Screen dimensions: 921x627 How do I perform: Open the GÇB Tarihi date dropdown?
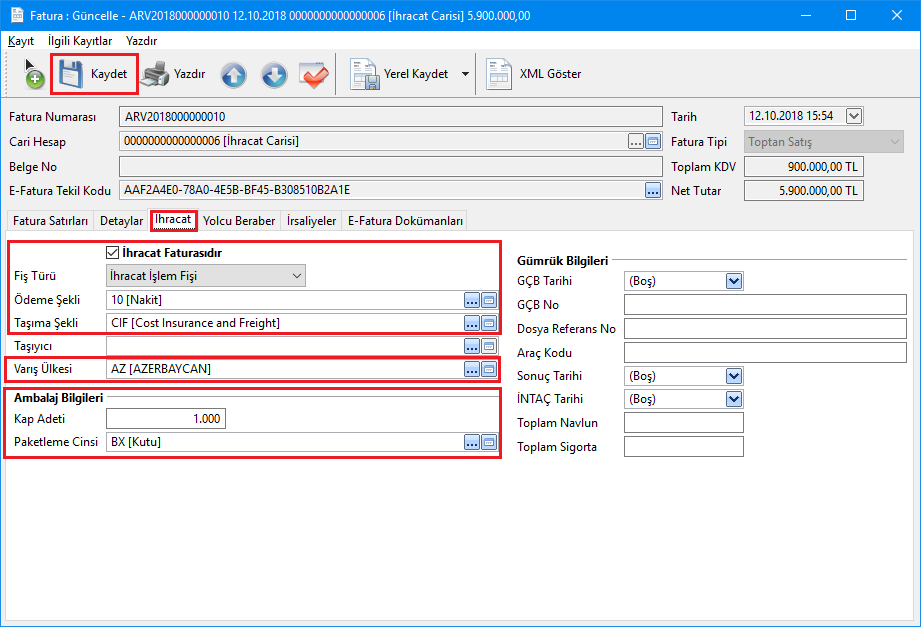(x=734, y=282)
